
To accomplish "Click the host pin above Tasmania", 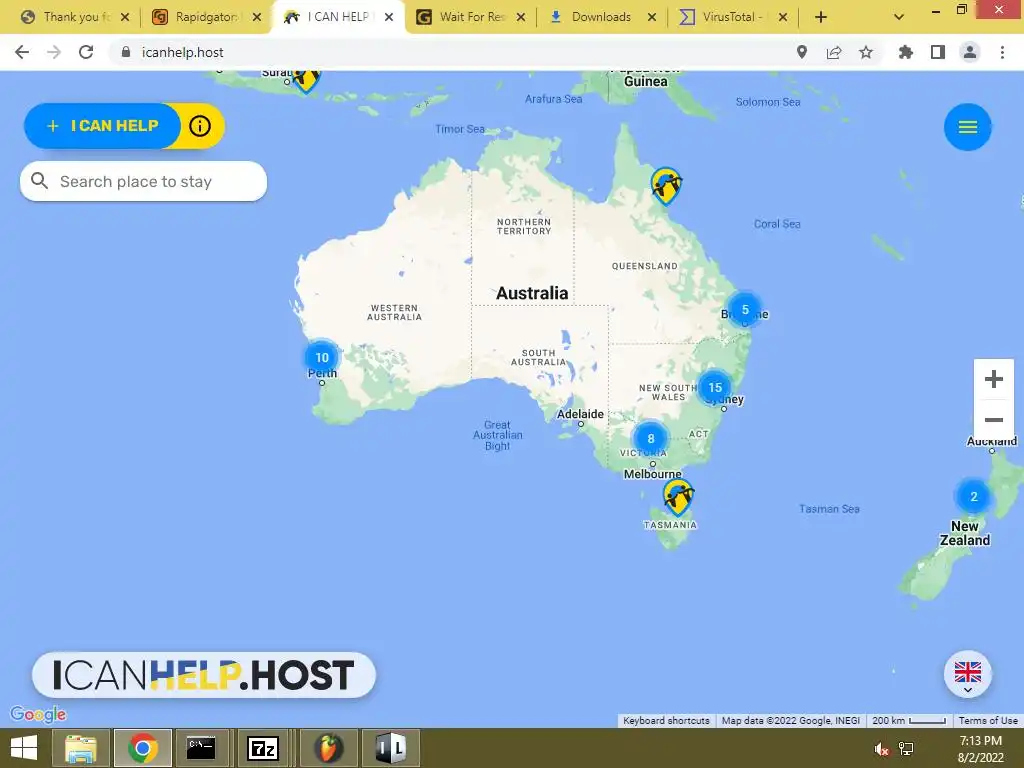I will 678,497.
